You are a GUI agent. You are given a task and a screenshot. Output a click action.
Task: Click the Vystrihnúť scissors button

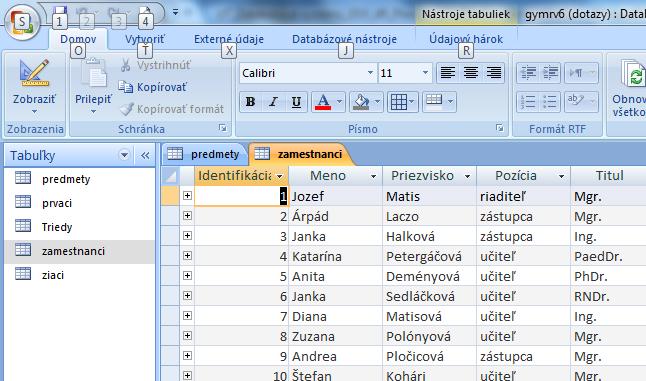[155, 65]
